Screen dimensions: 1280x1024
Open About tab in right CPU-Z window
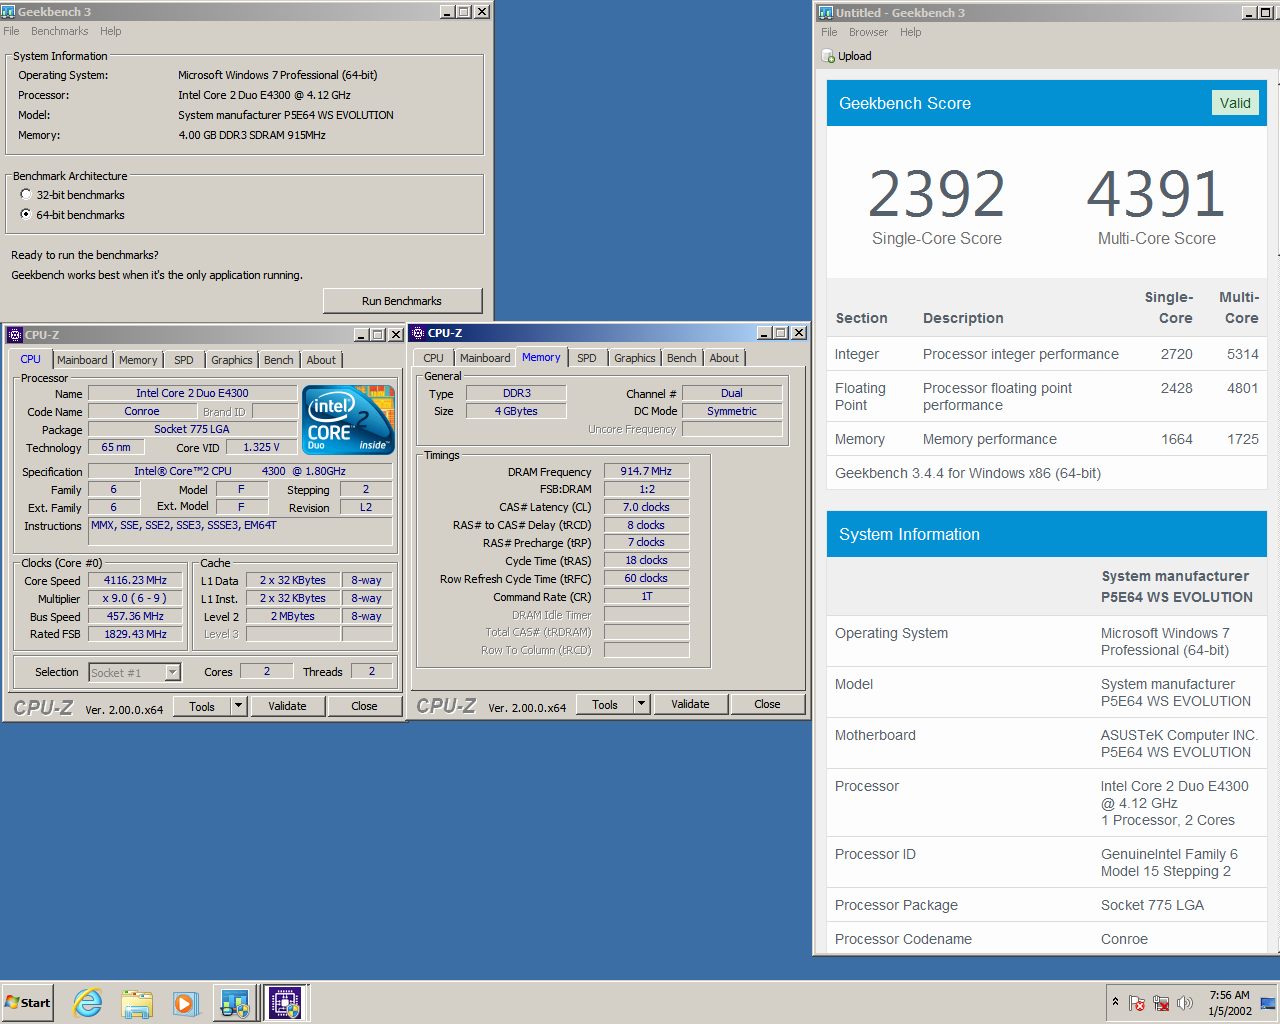click(x=724, y=358)
